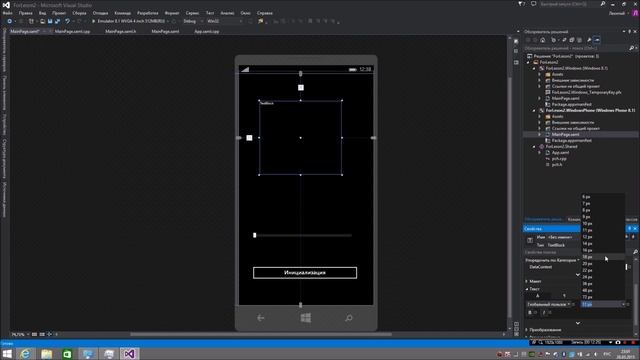
Task: Select pch.h in Solution Explorer
Action: 557,164
